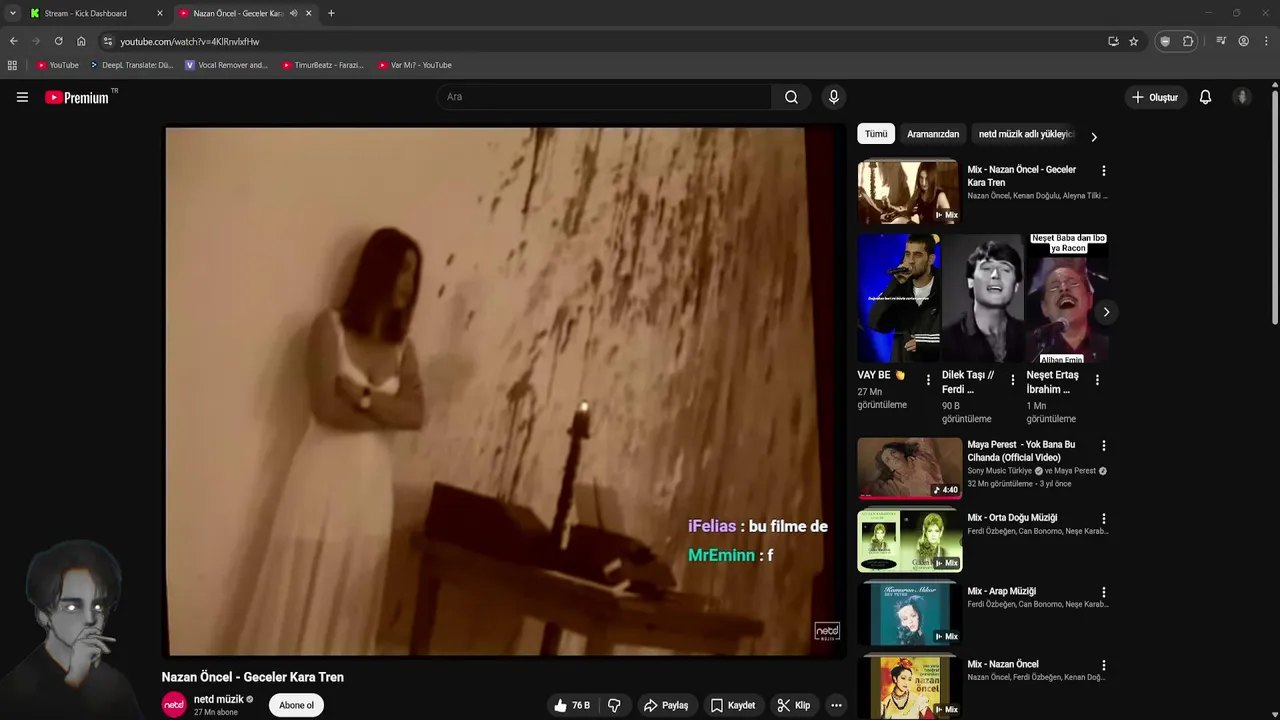This screenshot has height=720, width=1280.
Task: Open Mix - Orta Doğu Müziği thumbnail
Action: pos(909,541)
